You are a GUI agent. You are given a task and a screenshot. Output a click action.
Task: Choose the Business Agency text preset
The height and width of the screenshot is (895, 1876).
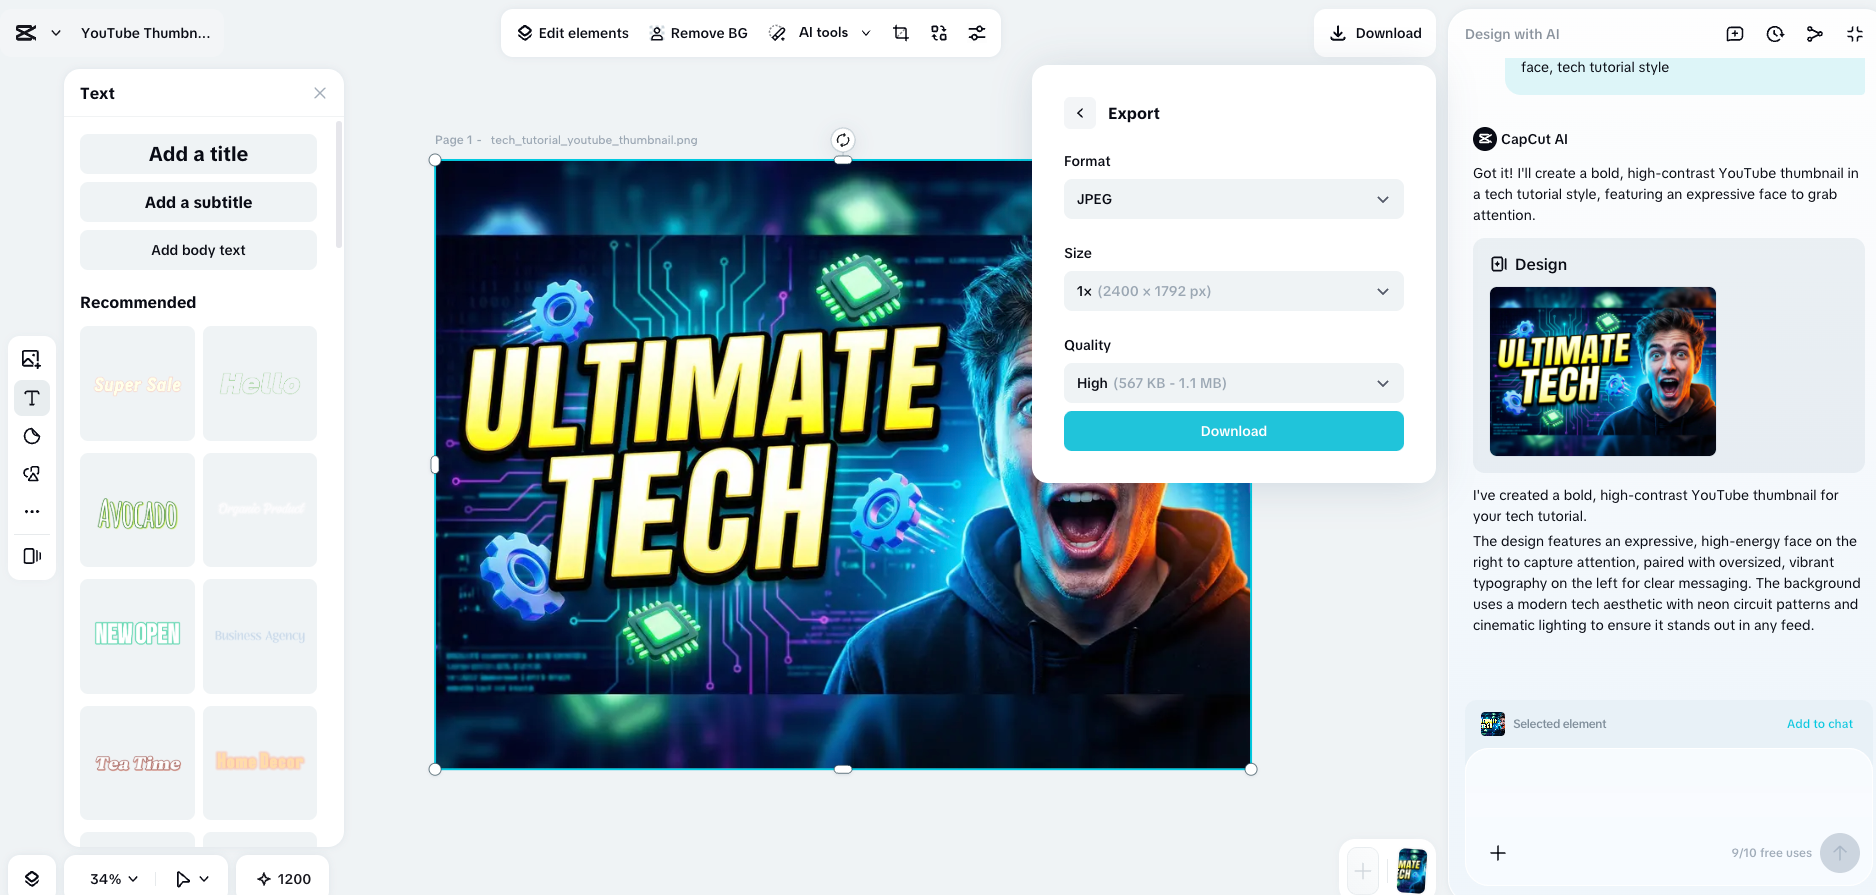click(260, 636)
